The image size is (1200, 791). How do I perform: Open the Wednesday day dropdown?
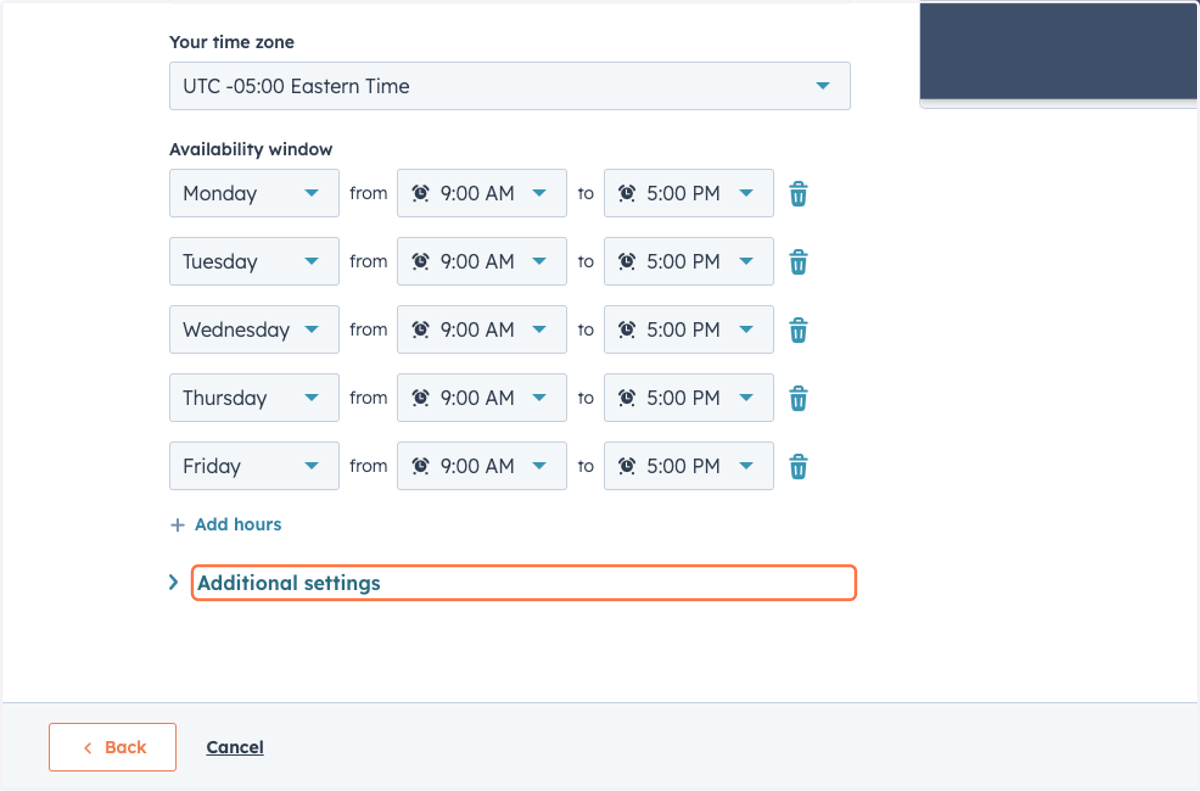pos(254,329)
